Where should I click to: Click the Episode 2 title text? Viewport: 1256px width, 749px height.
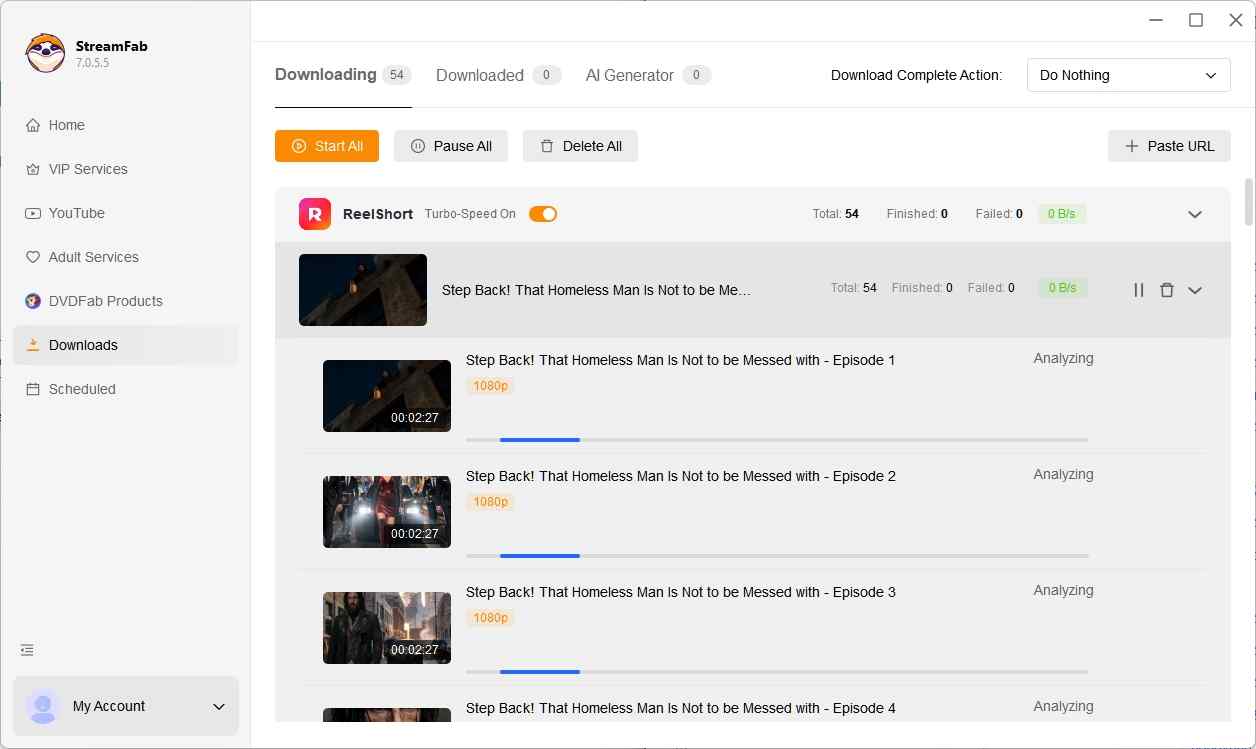pyautogui.click(x=681, y=476)
